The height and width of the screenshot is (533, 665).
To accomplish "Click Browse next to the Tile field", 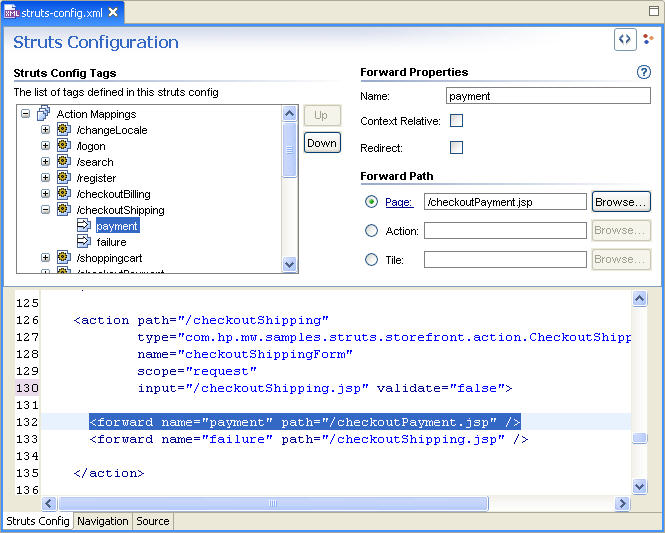I will 621,259.
